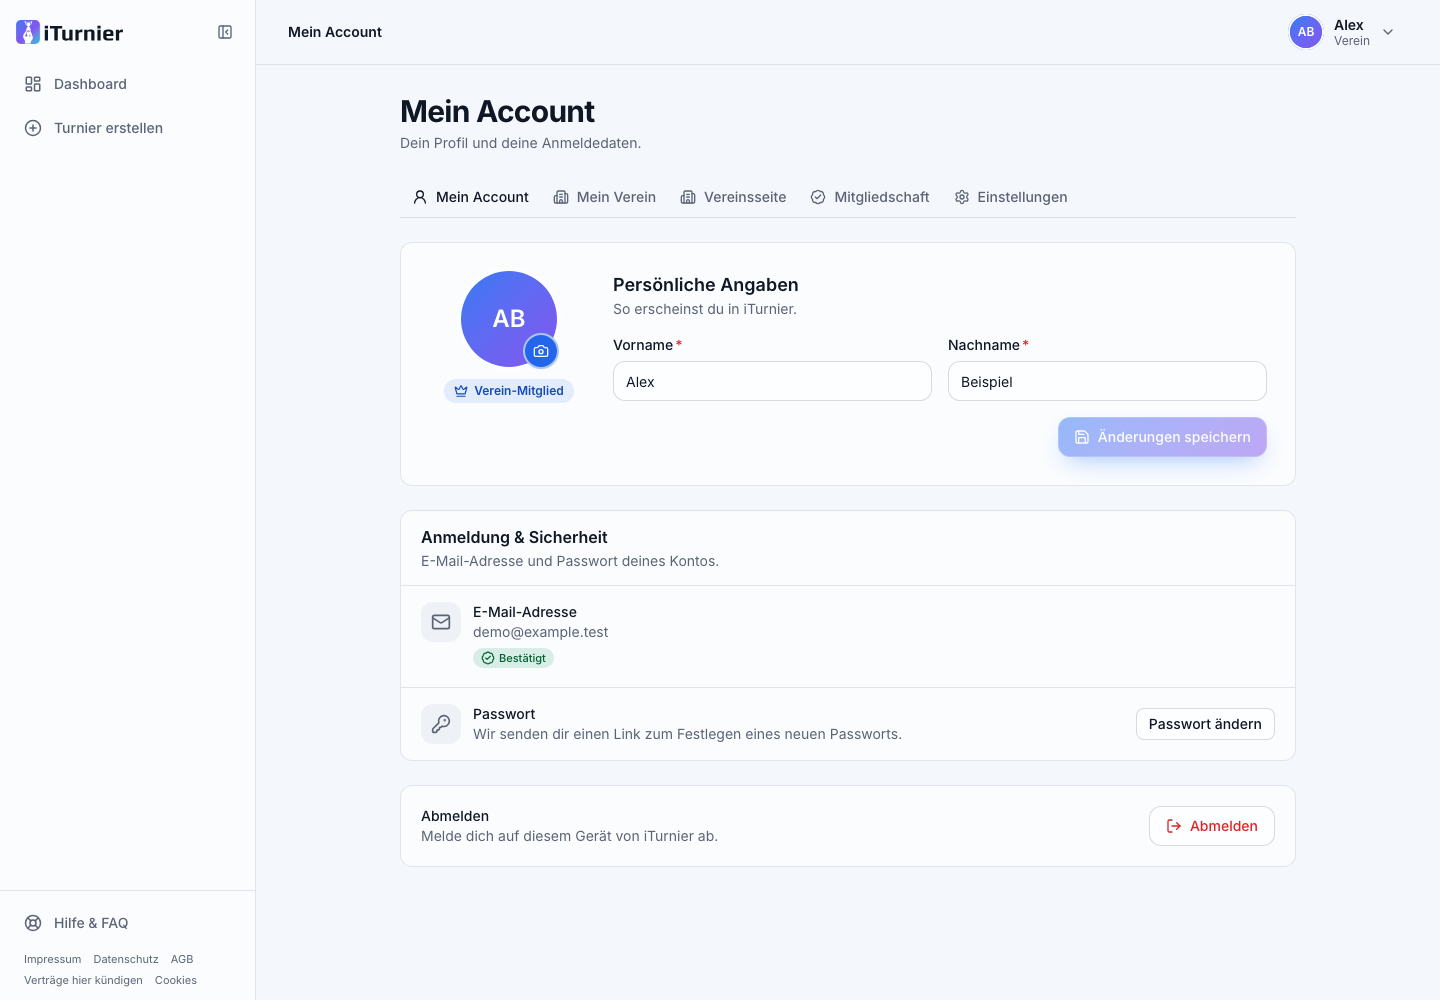Click the Anmeldung & Sicherheit heading
Viewport: 1440px width, 1000px height.
[x=514, y=537]
